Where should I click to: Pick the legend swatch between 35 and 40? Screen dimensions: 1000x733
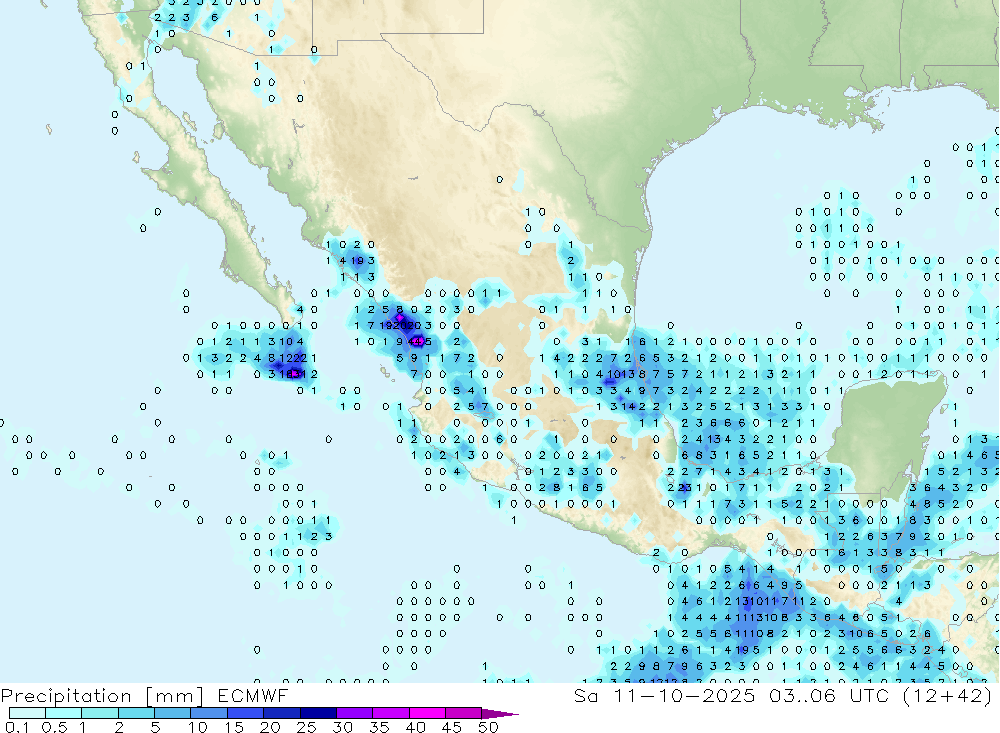pos(390,713)
